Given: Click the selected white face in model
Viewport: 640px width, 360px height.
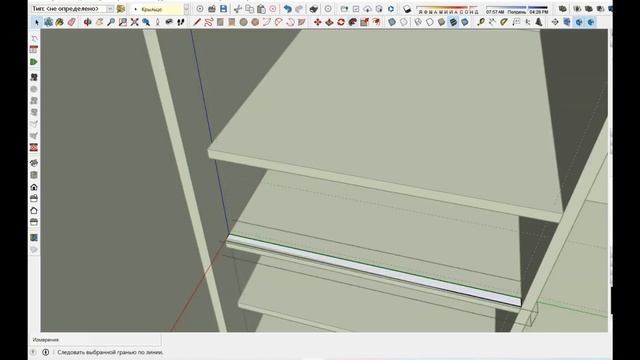Looking at the screenshot, I should click(373, 270).
